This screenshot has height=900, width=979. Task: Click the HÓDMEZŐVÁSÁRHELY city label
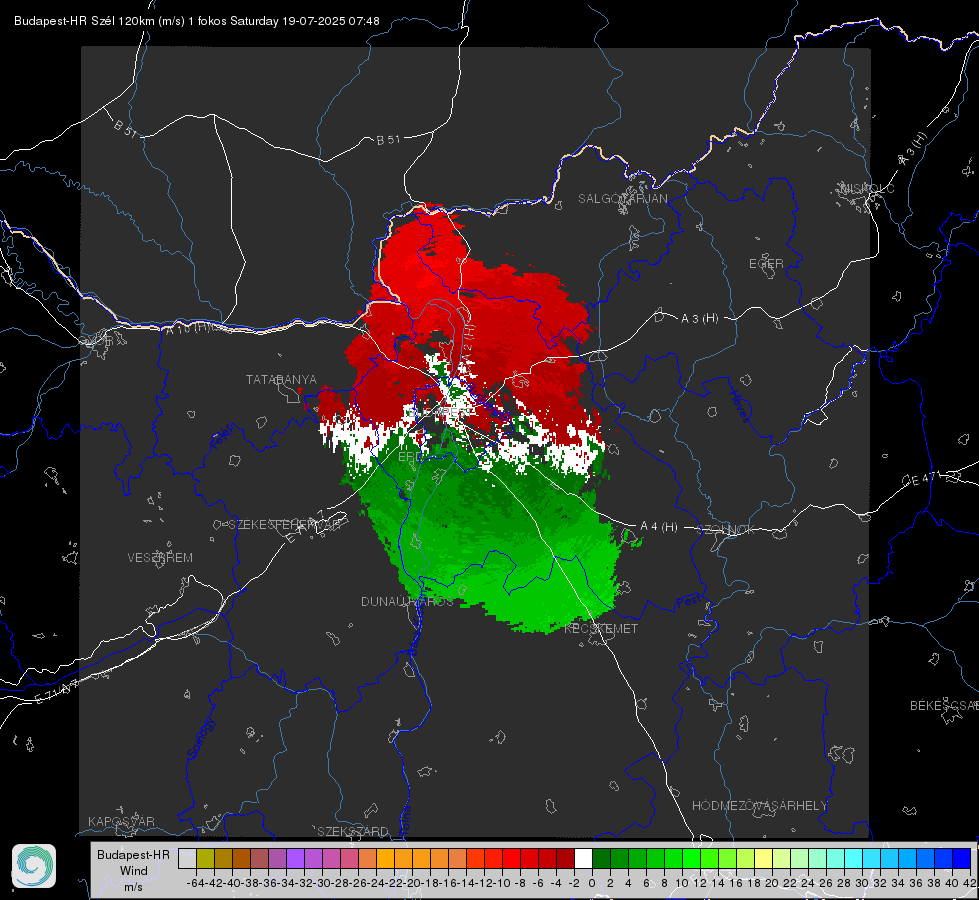pyautogui.click(x=759, y=806)
